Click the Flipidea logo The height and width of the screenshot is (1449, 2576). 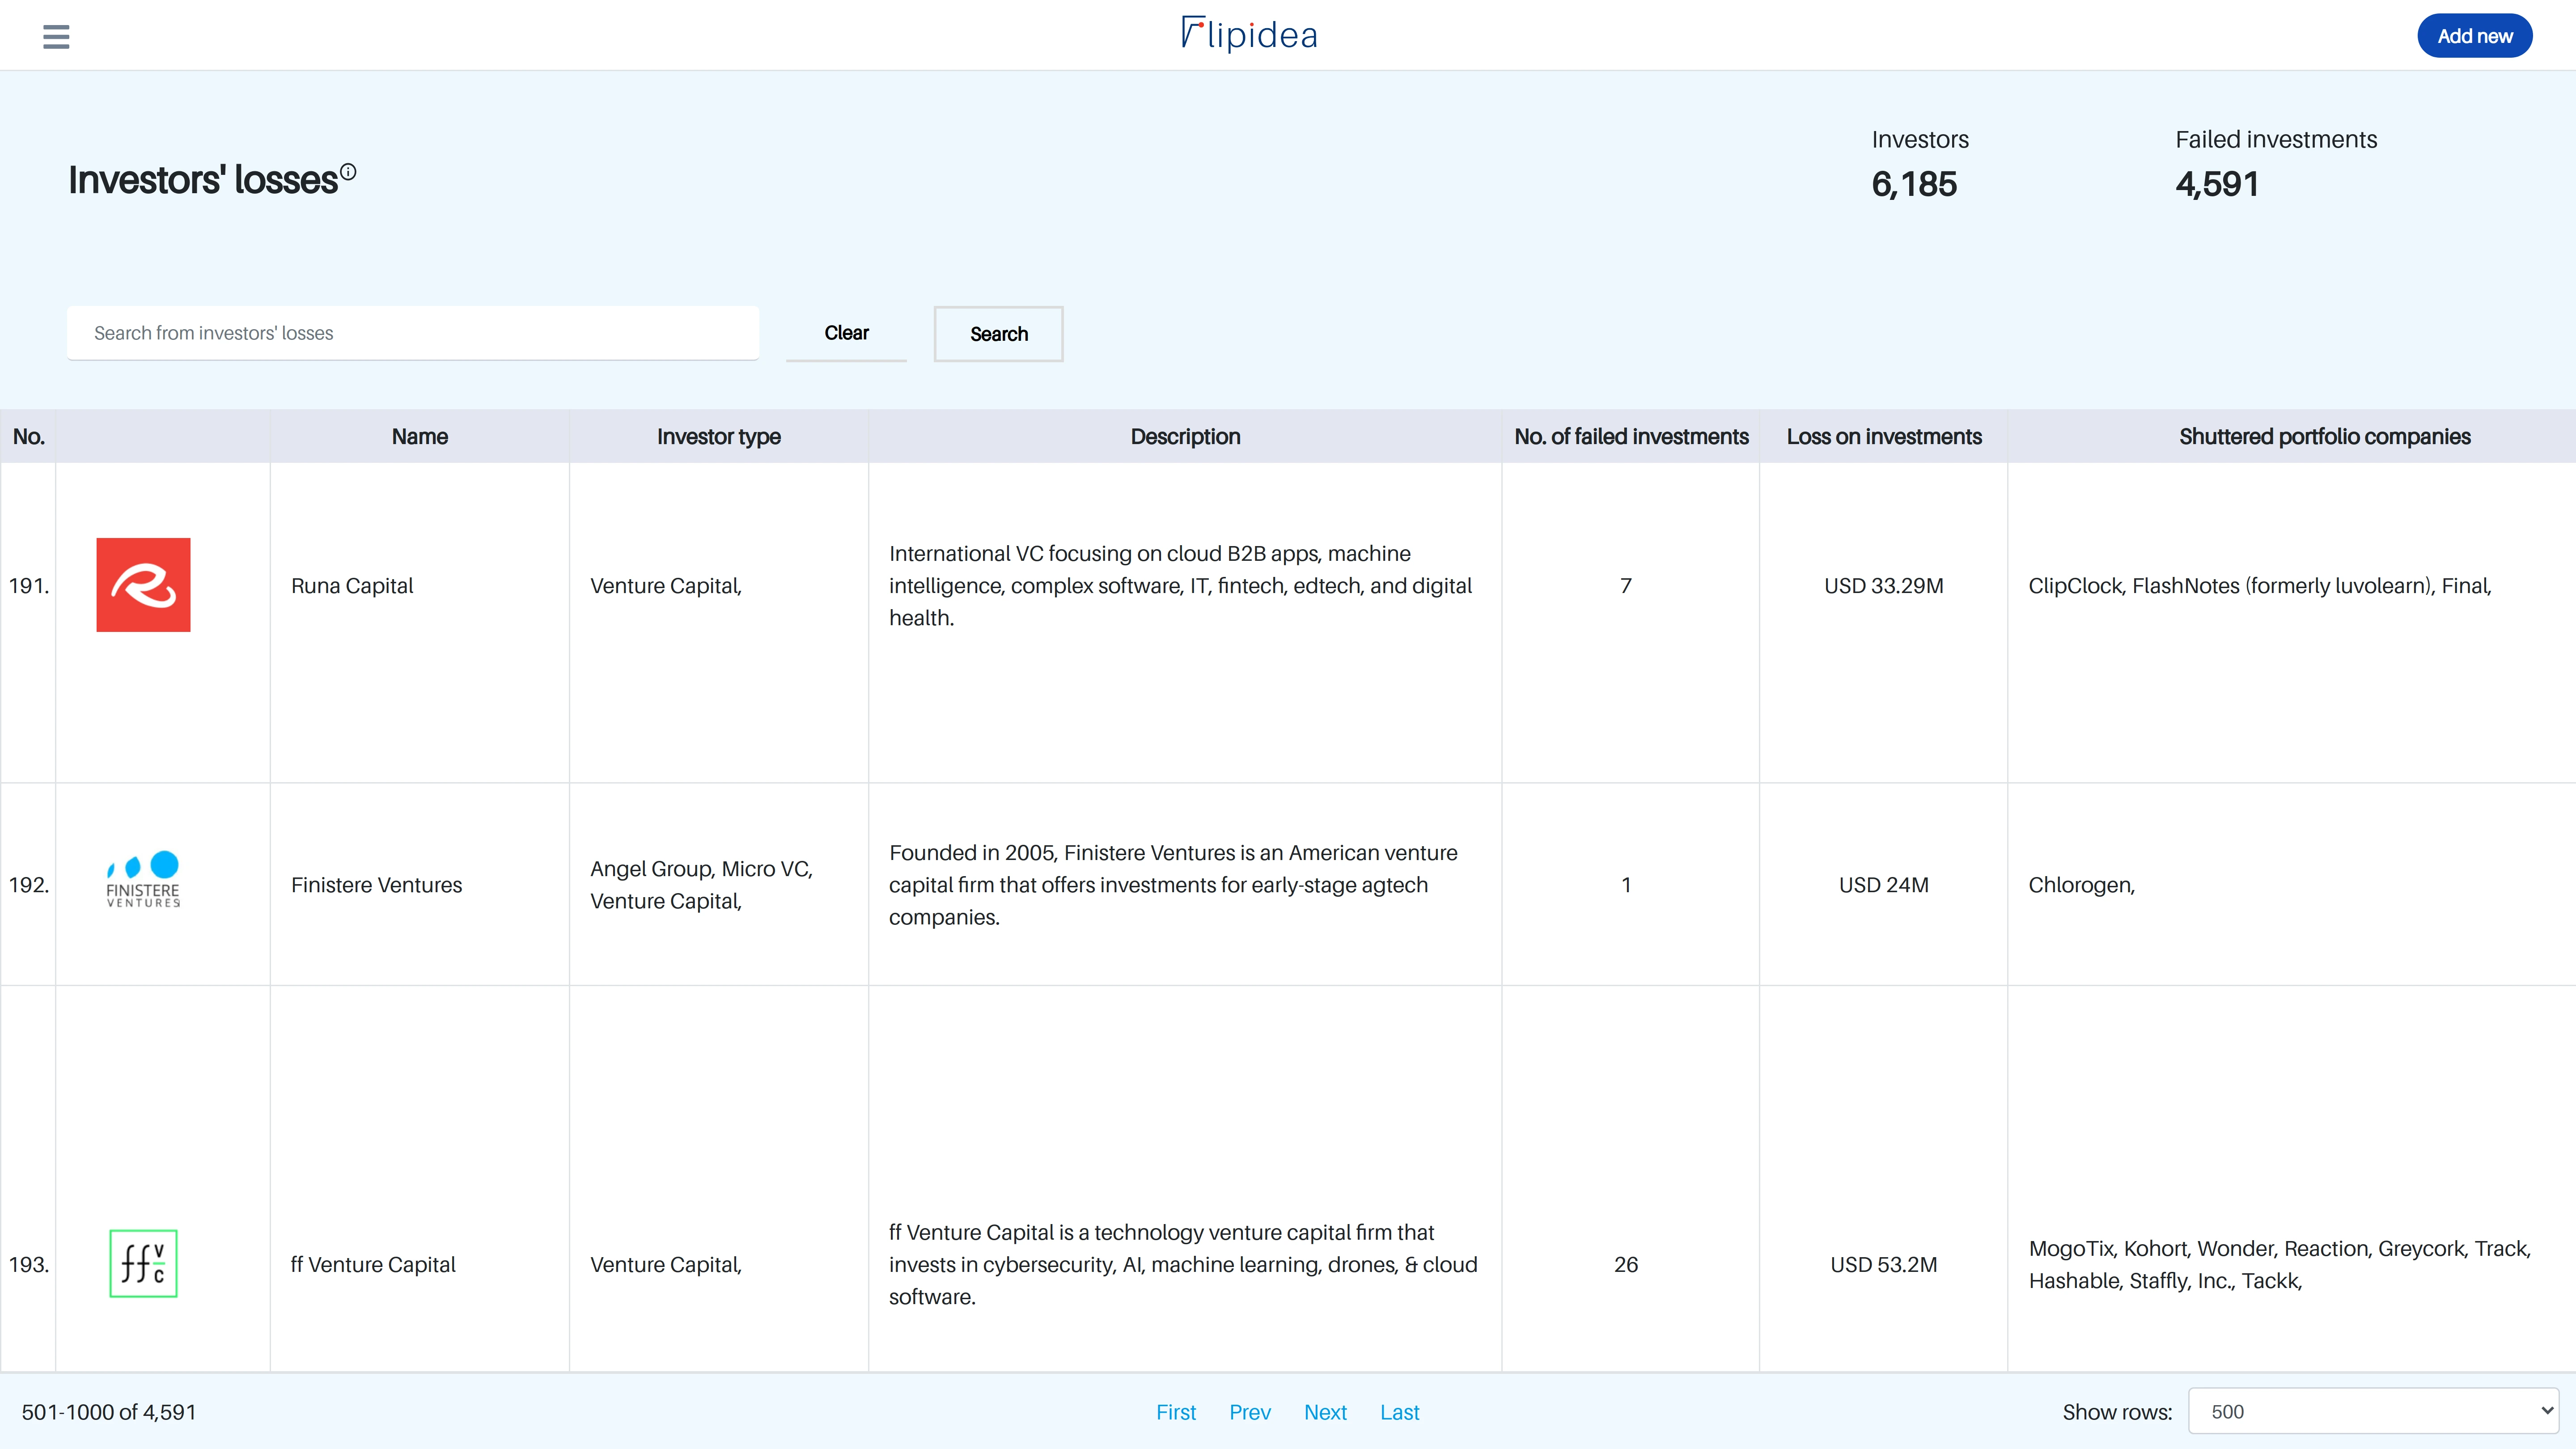click(x=1249, y=35)
